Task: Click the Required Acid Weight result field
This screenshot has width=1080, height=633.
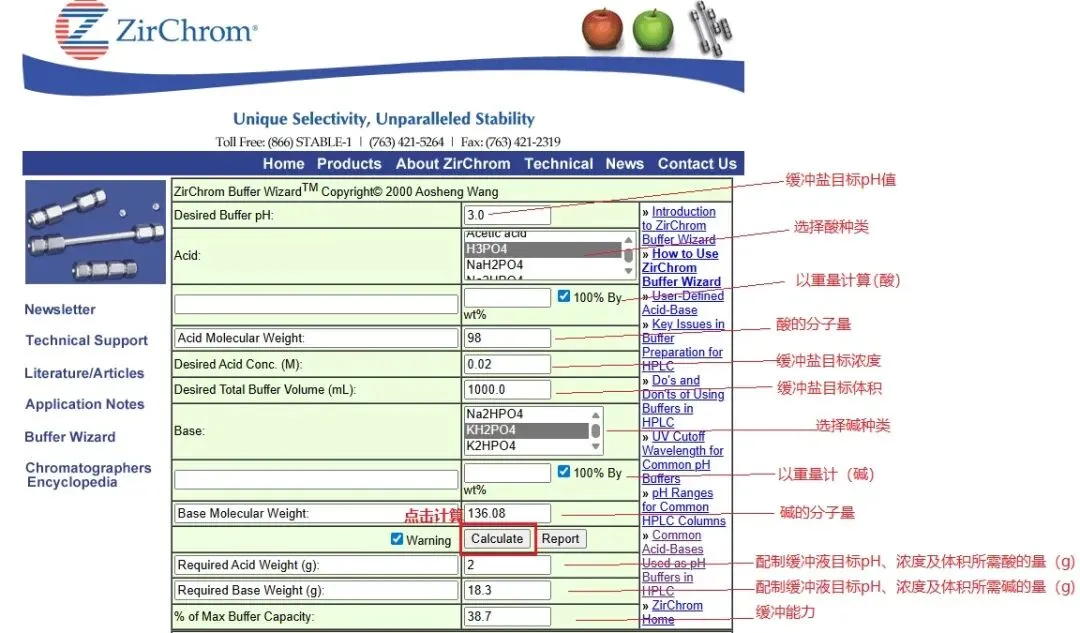Action: (507, 565)
